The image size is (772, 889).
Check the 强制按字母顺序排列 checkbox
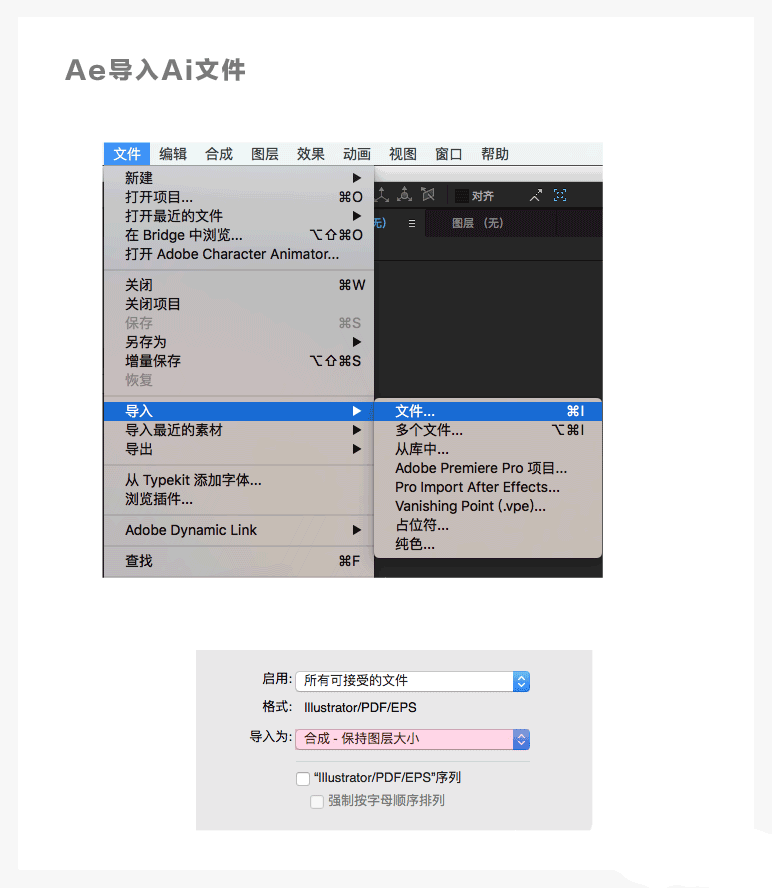click(317, 802)
